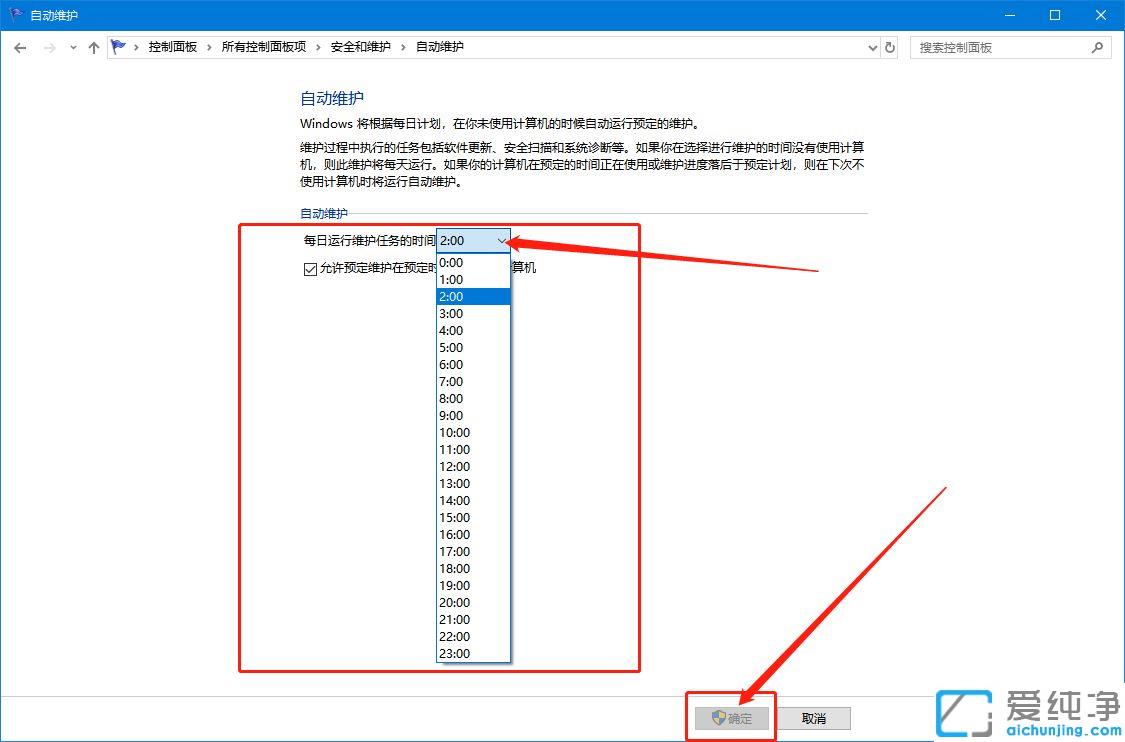Click the up-to-parent-folder arrow
The height and width of the screenshot is (742, 1125).
pyautogui.click(x=93, y=47)
